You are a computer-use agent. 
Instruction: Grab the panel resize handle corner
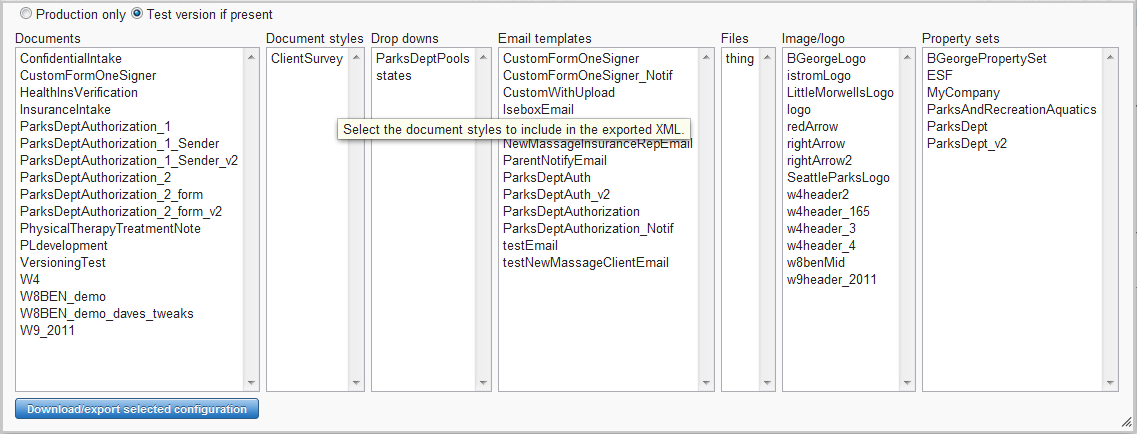1123,422
